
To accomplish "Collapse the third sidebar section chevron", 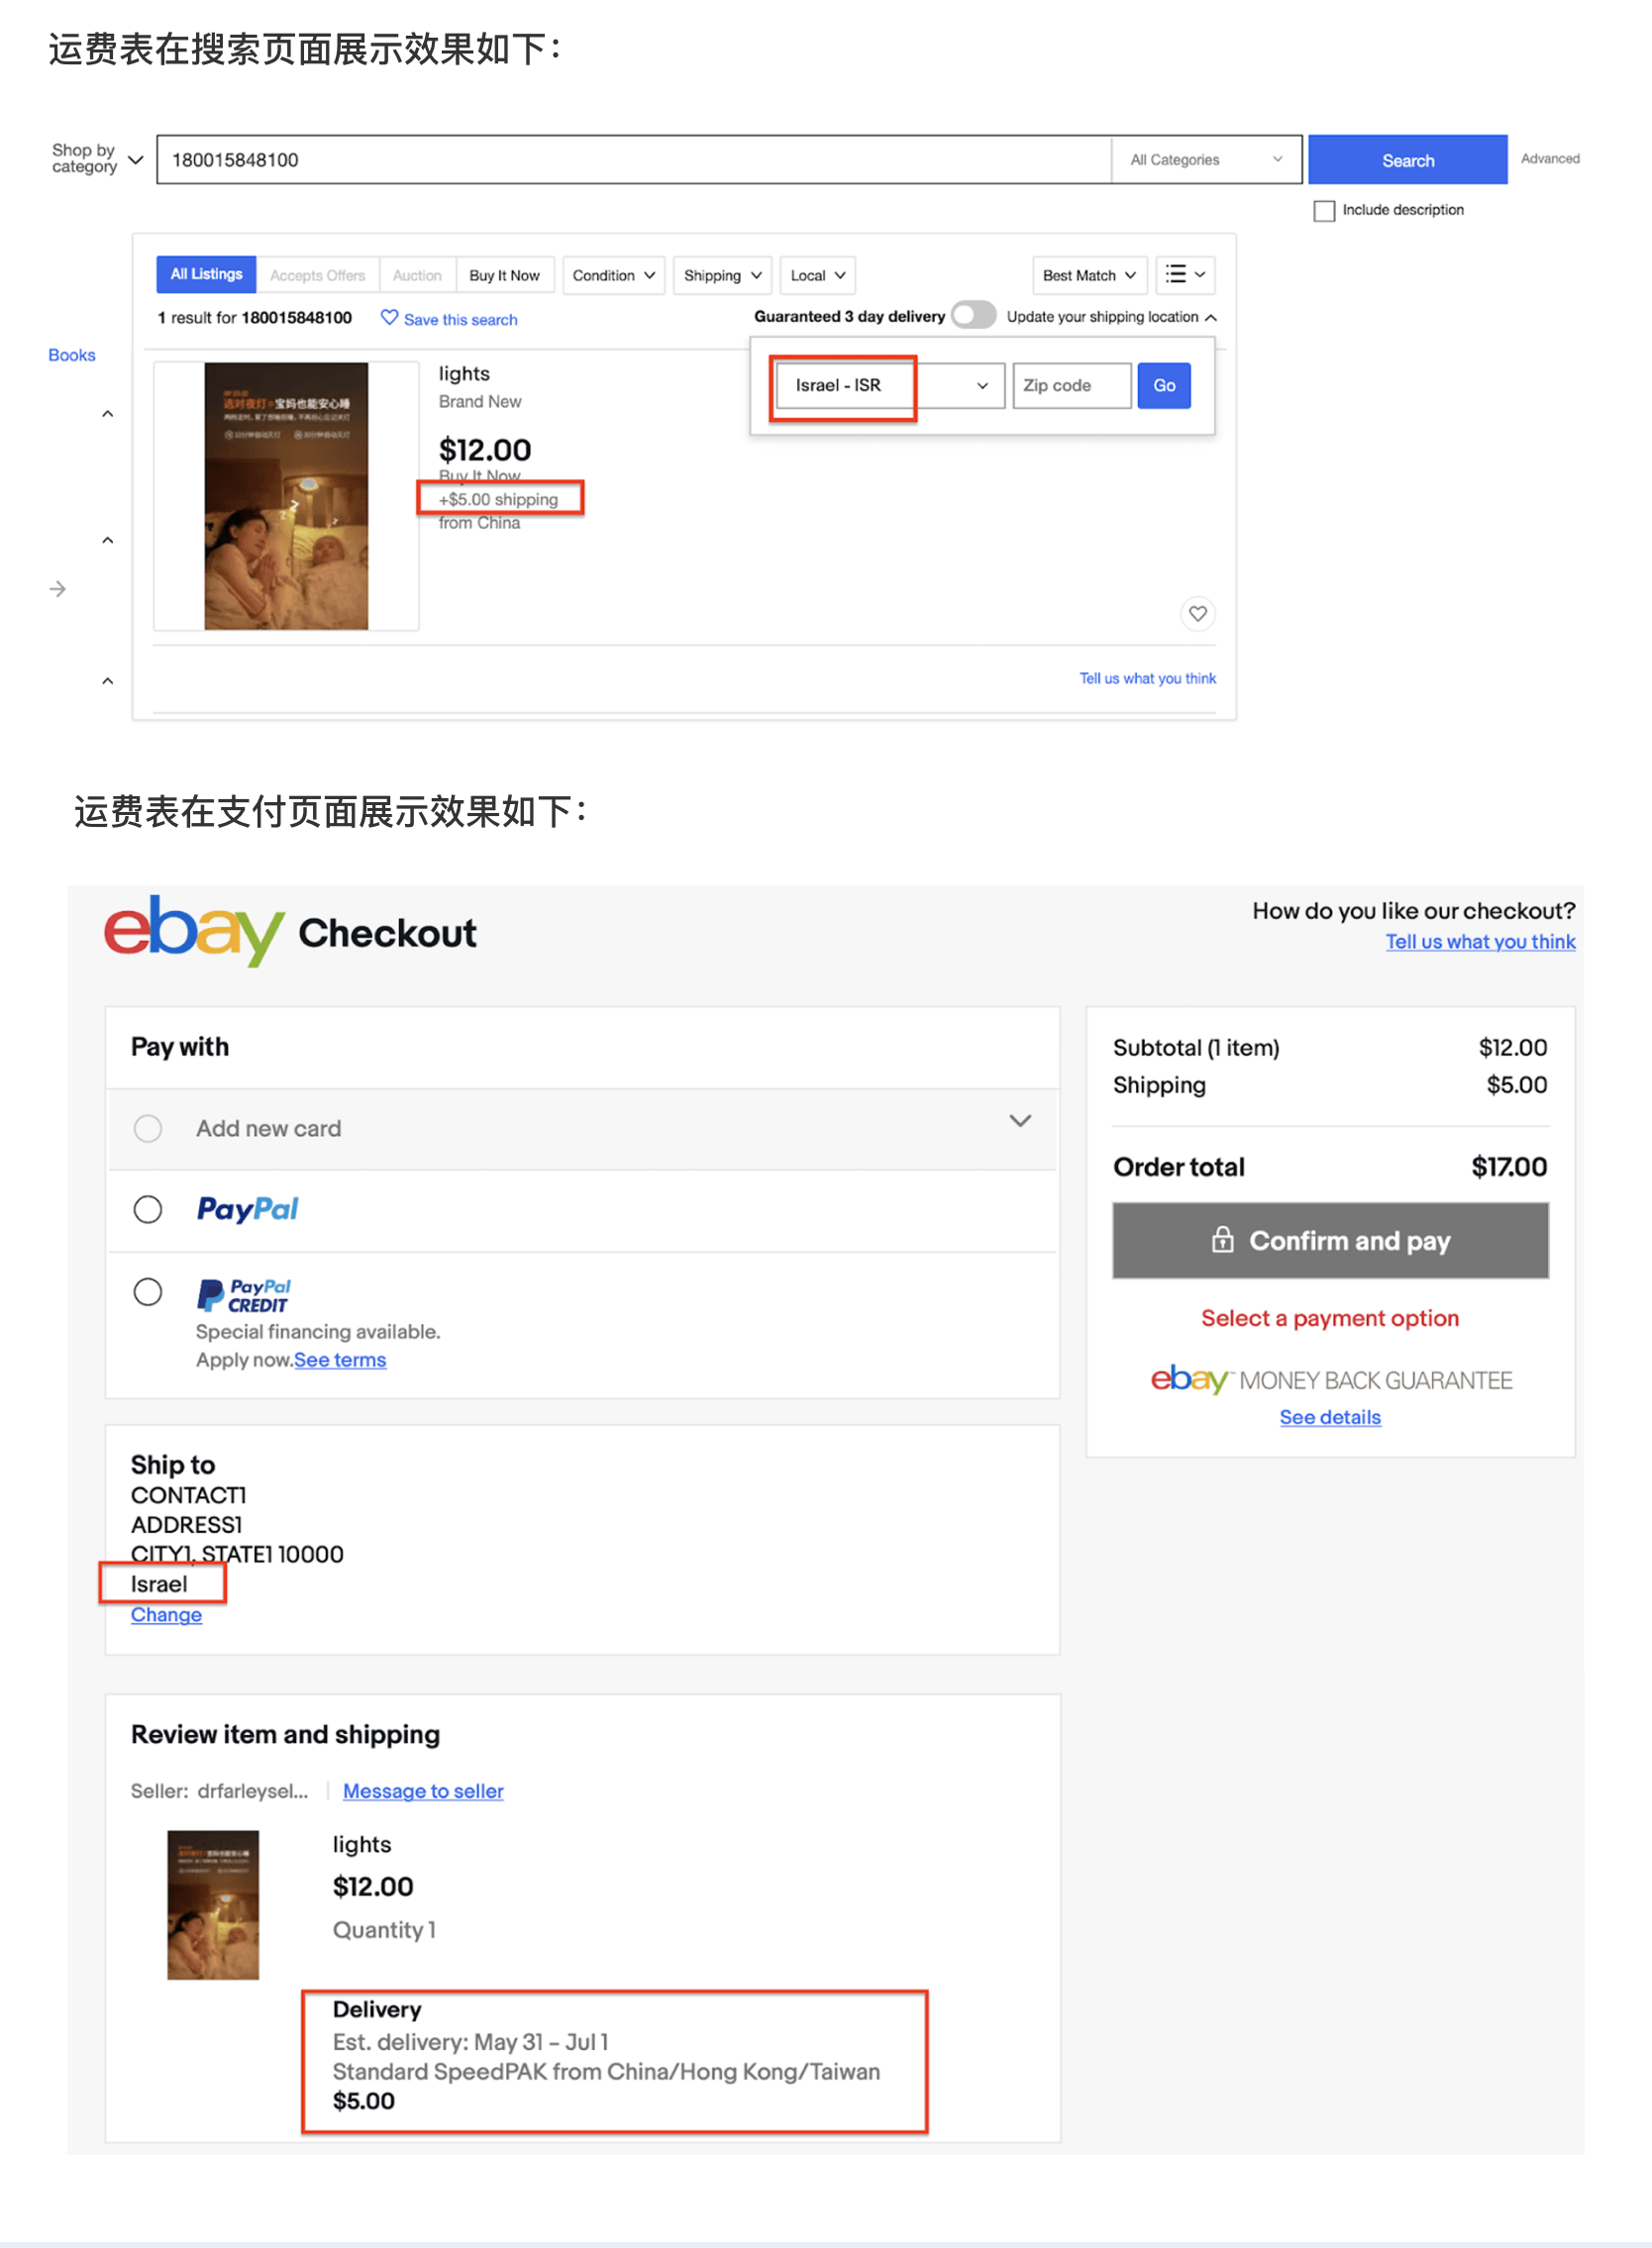I will click(x=108, y=681).
